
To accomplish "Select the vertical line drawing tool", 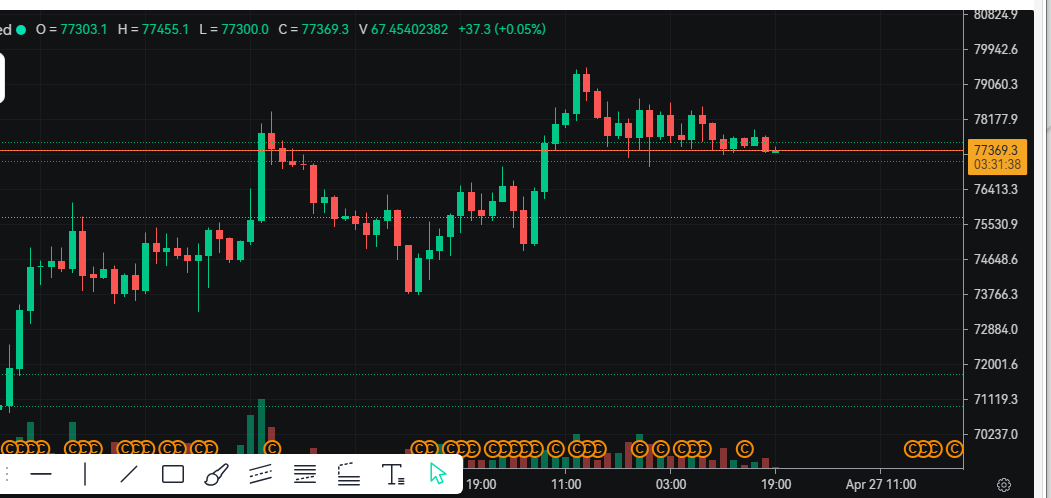I will coord(85,474).
